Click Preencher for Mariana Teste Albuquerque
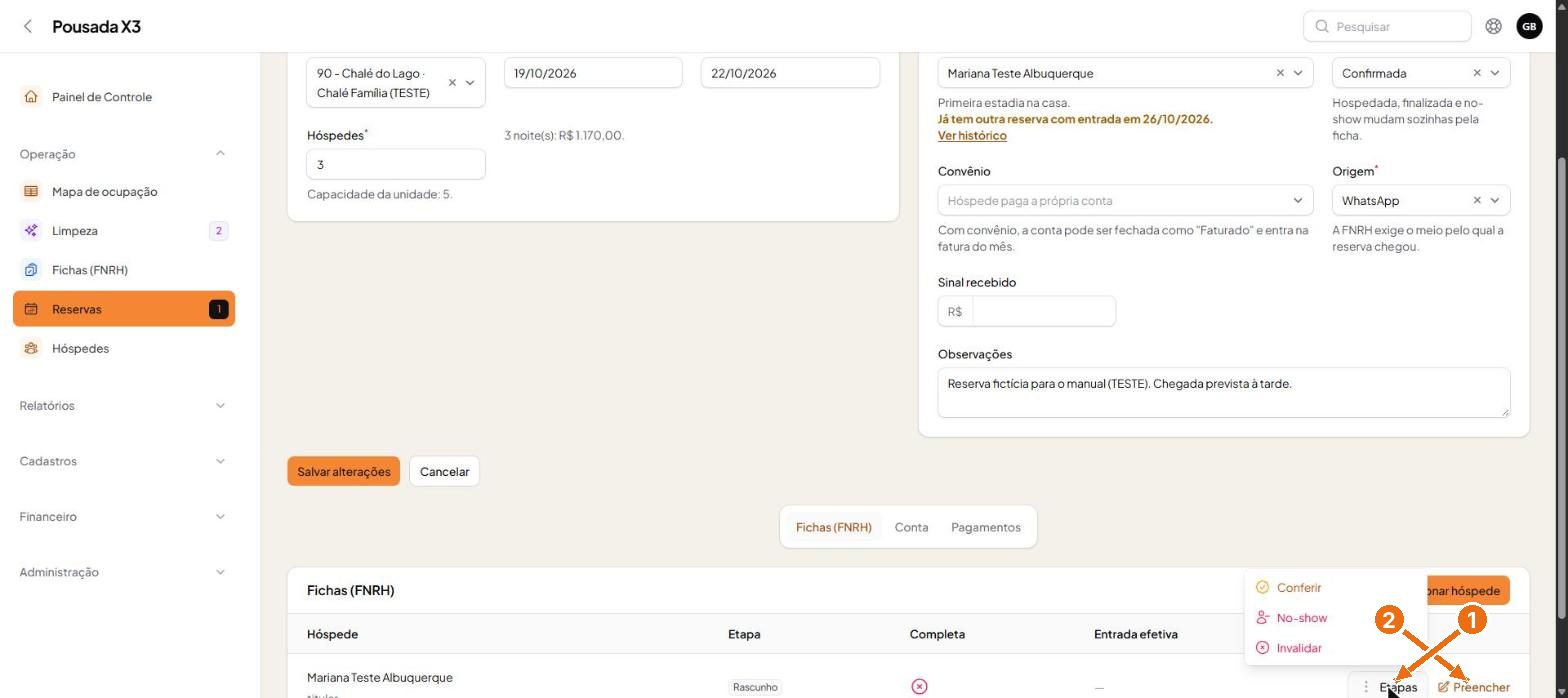Screen dimensions: 1568x698 [x=1473, y=687]
